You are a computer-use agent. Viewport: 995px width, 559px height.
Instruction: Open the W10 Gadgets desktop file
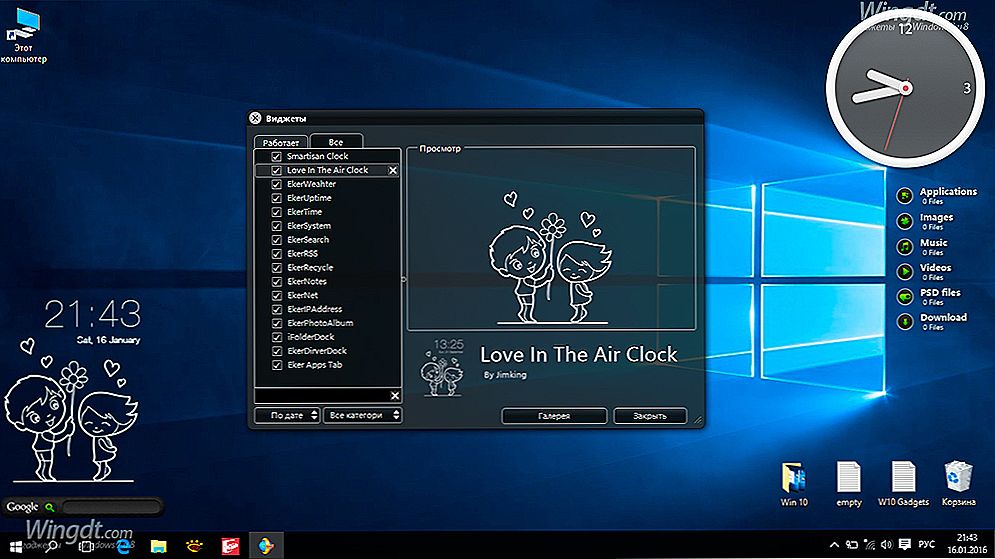click(903, 483)
